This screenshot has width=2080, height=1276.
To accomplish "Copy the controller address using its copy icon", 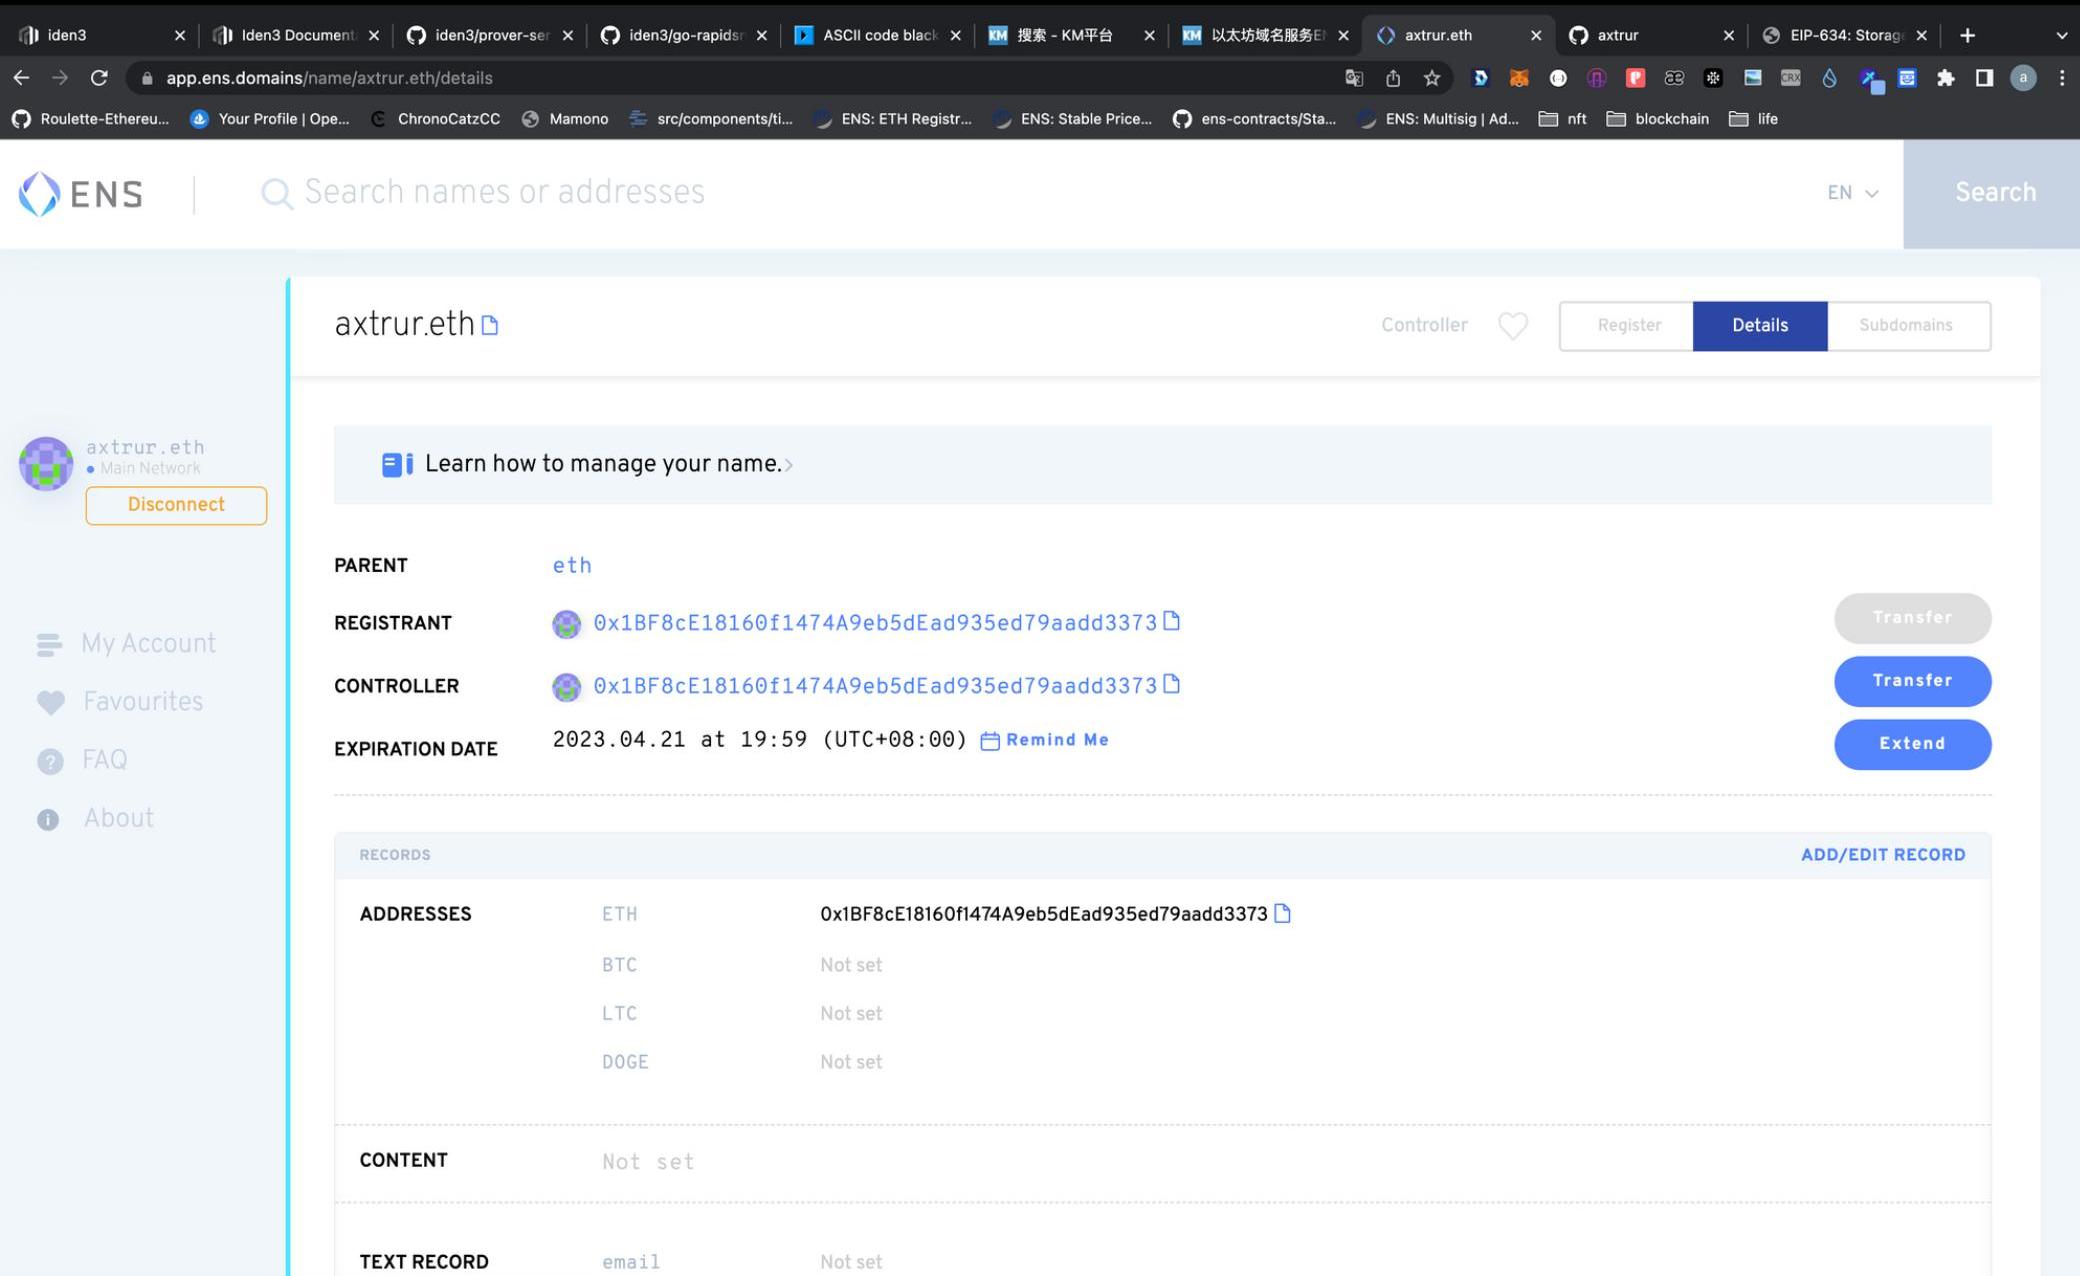I will (1171, 685).
